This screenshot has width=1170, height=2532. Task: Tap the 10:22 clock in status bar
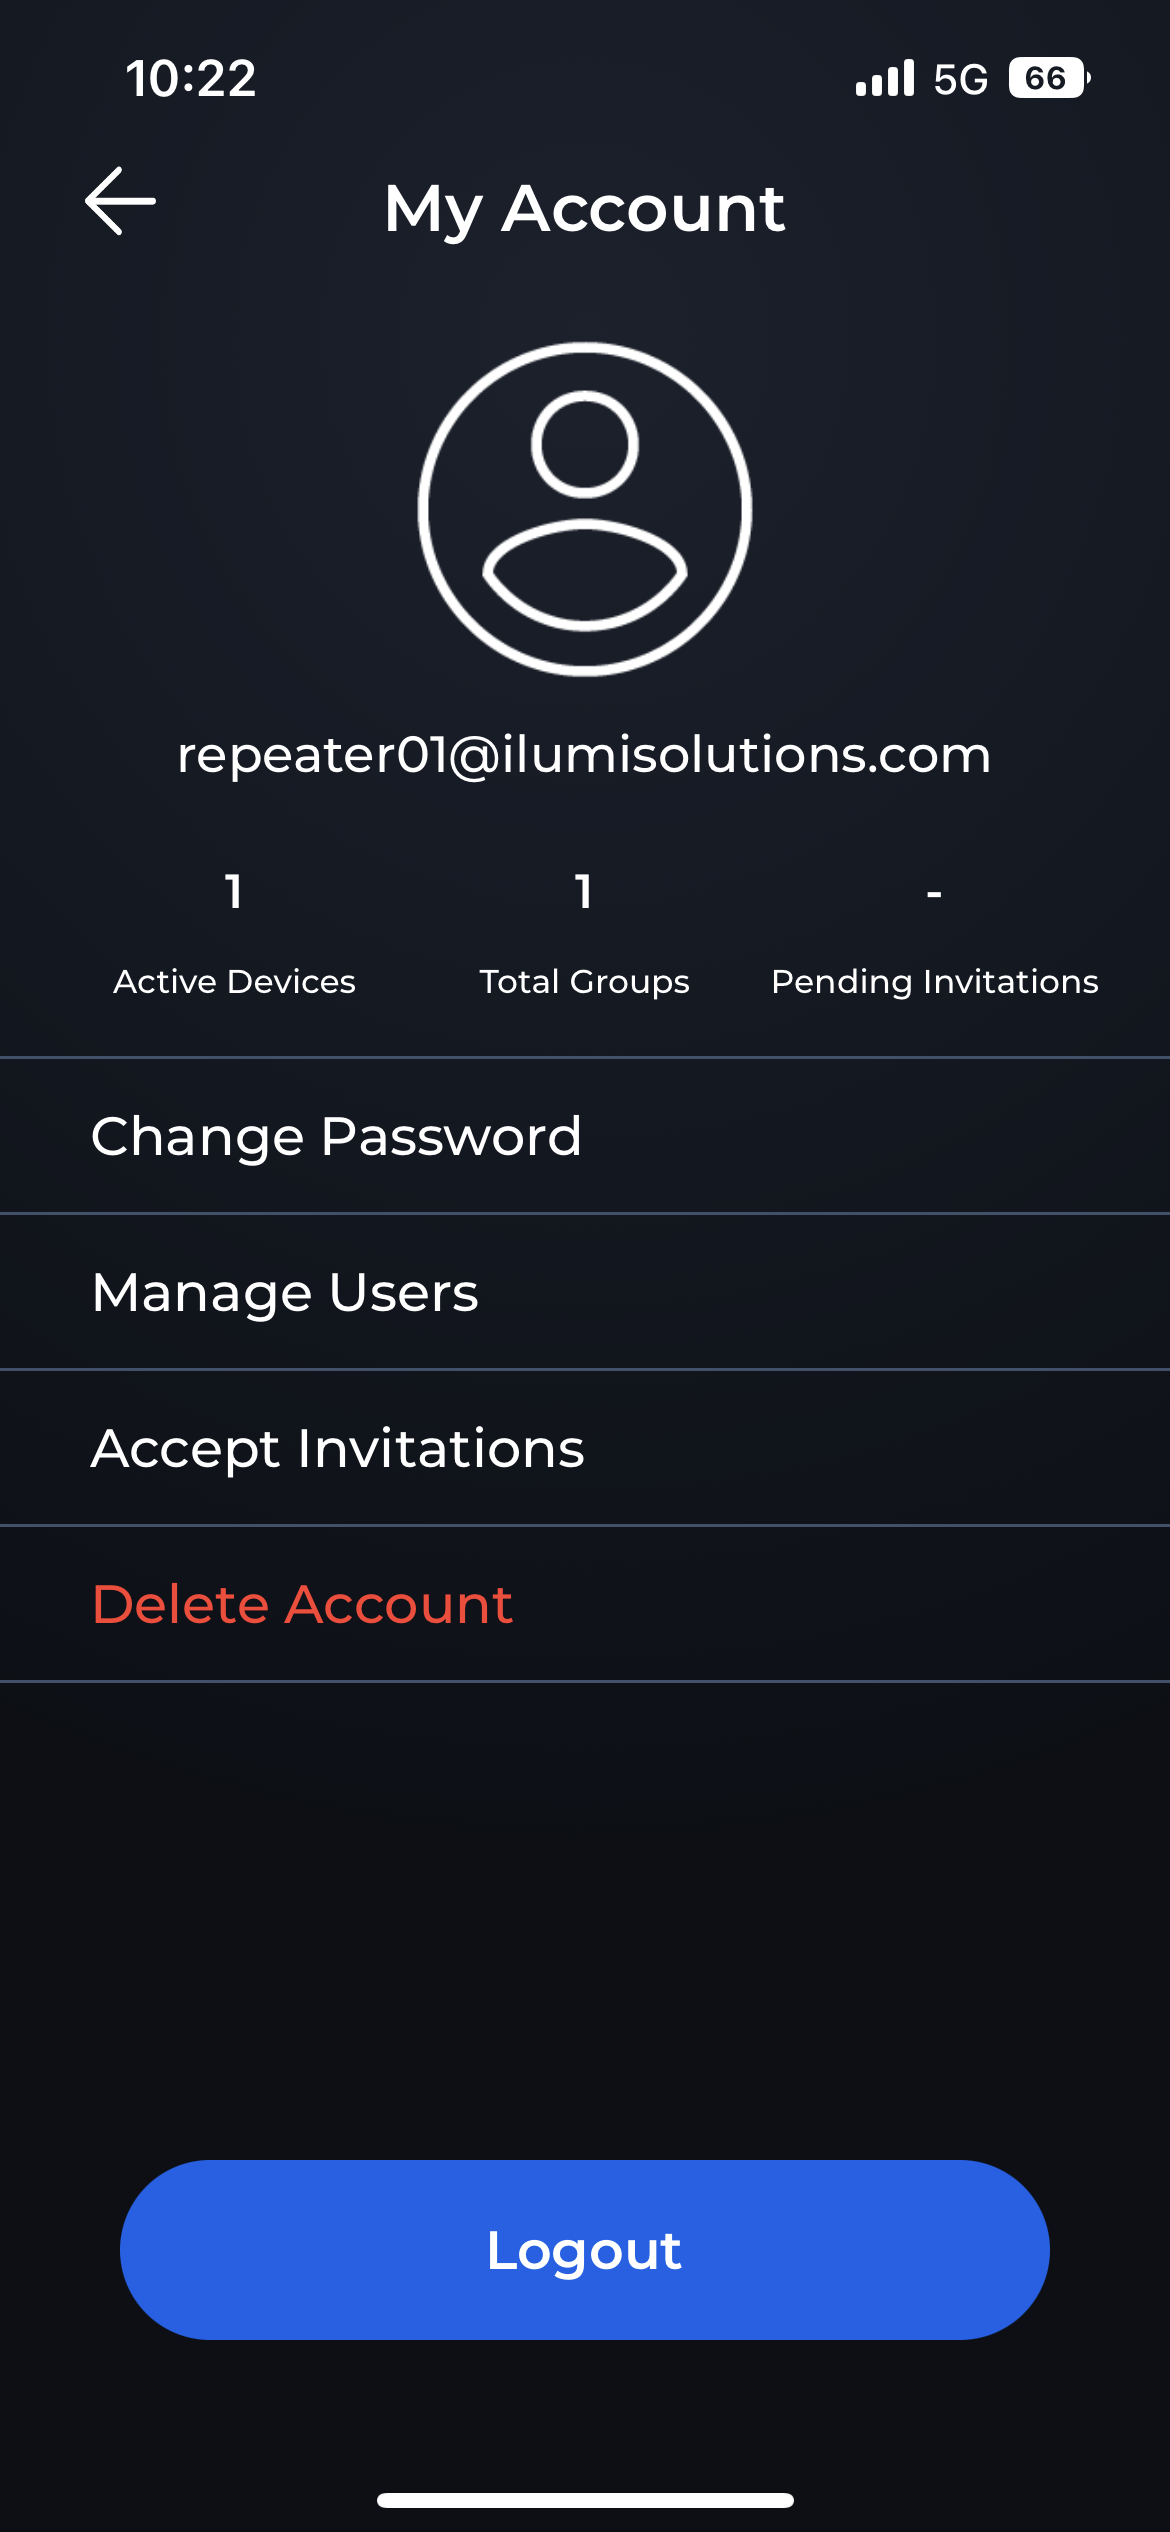[191, 78]
